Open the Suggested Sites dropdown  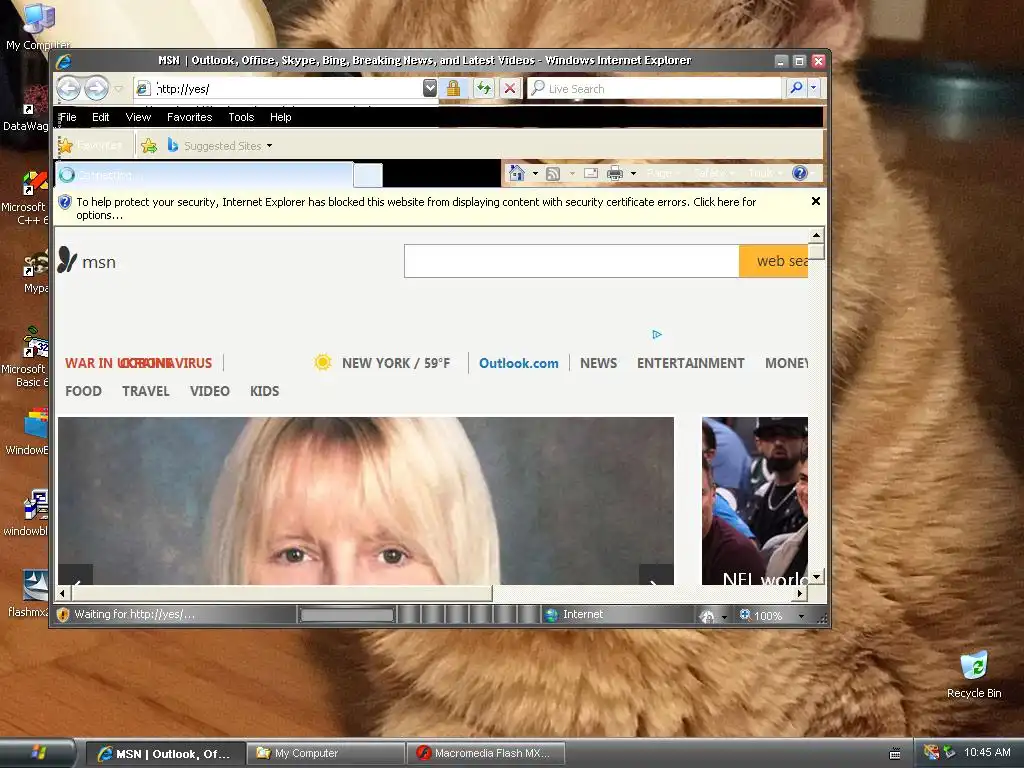pos(220,146)
